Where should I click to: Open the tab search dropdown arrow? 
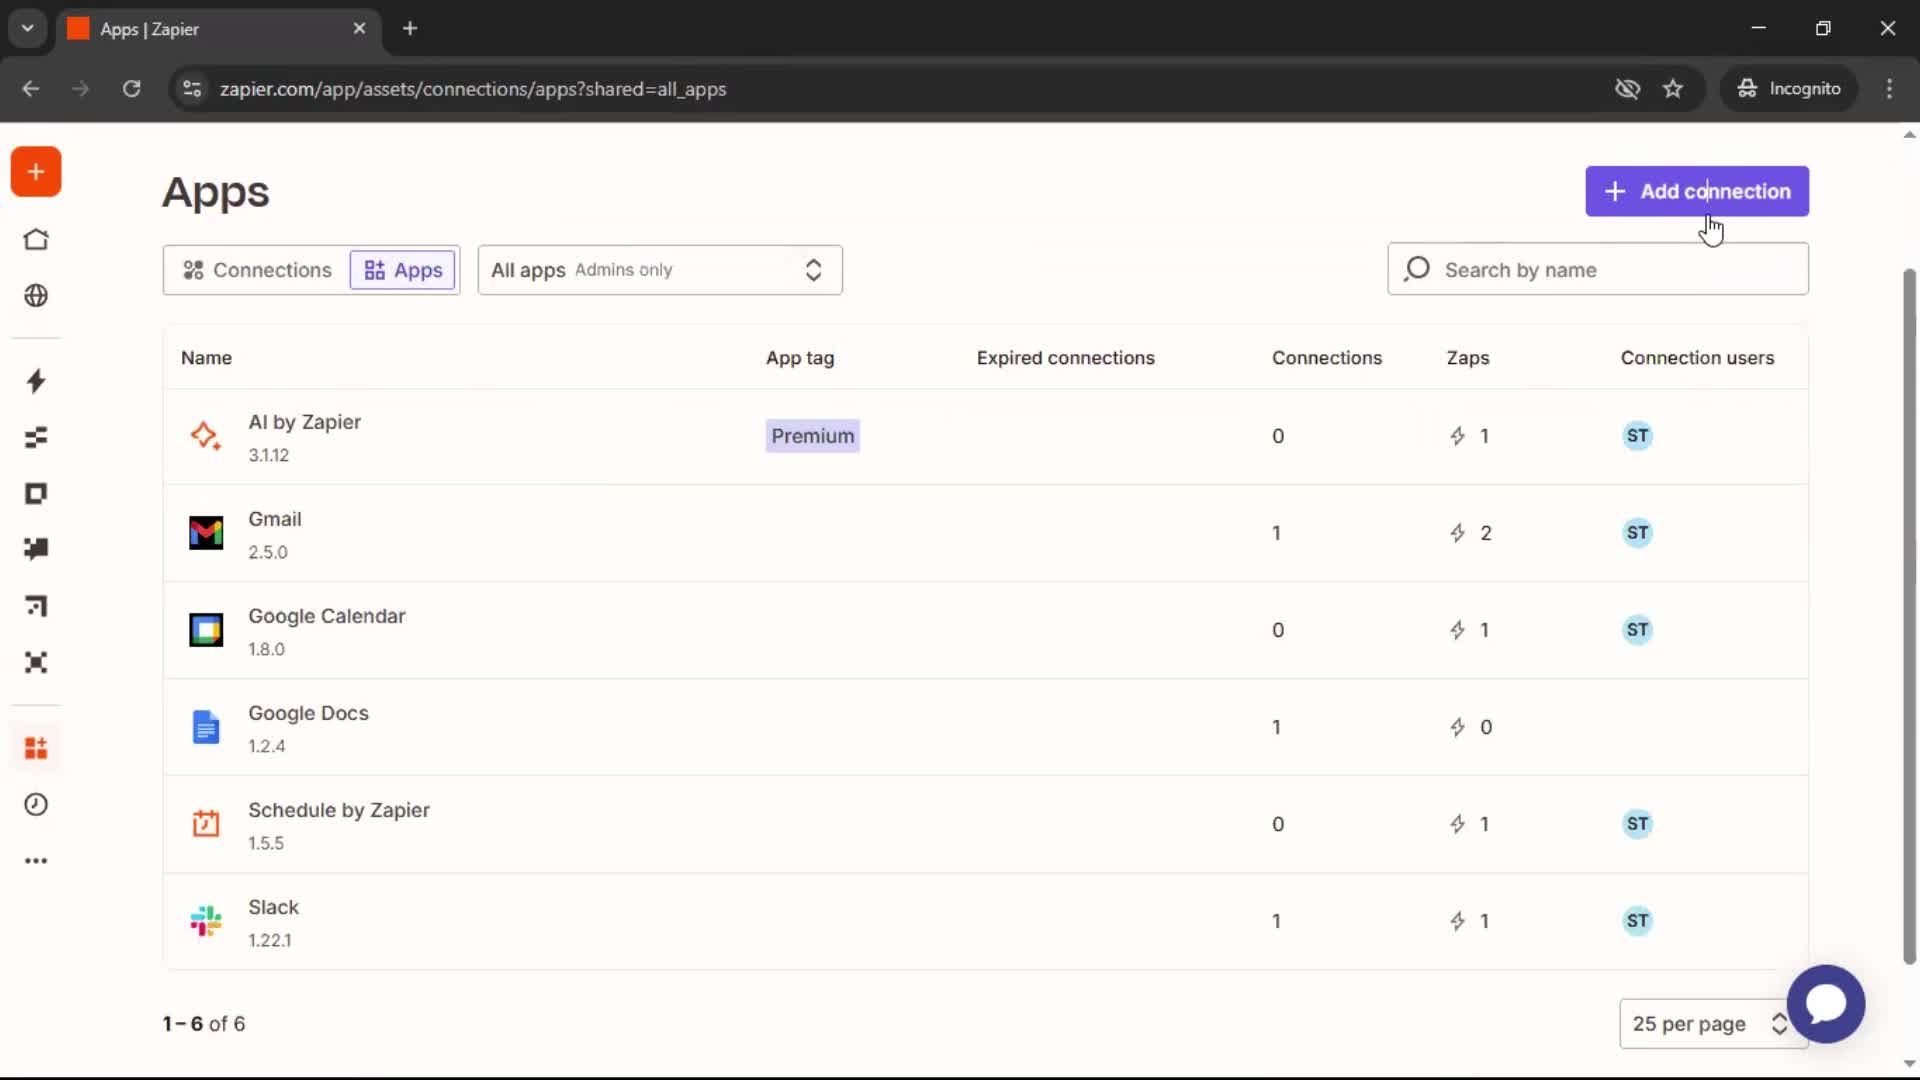(28, 28)
